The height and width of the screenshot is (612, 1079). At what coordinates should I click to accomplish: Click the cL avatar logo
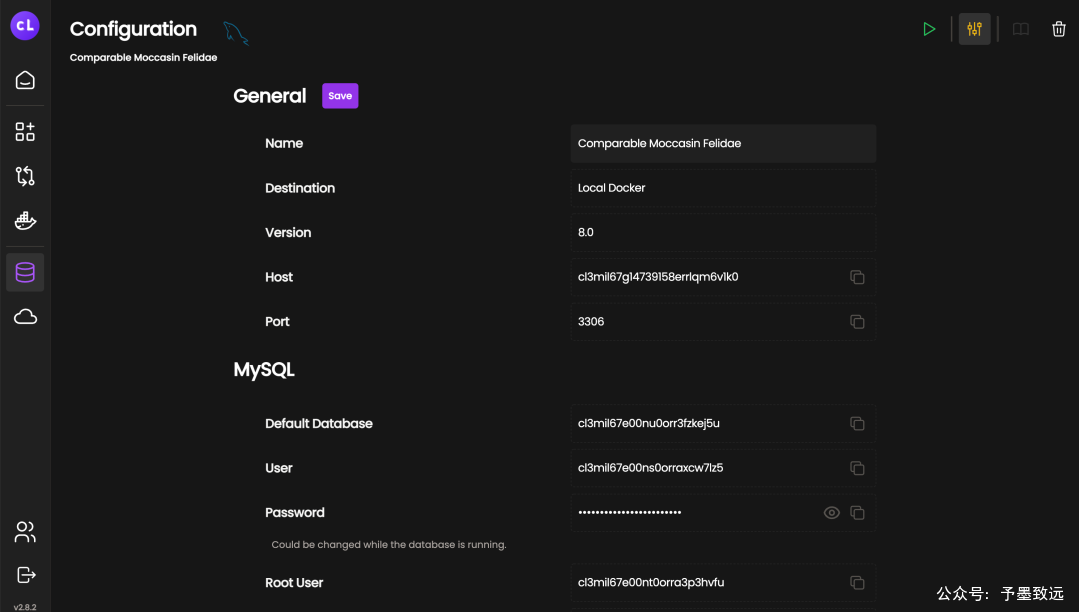(x=25, y=25)
